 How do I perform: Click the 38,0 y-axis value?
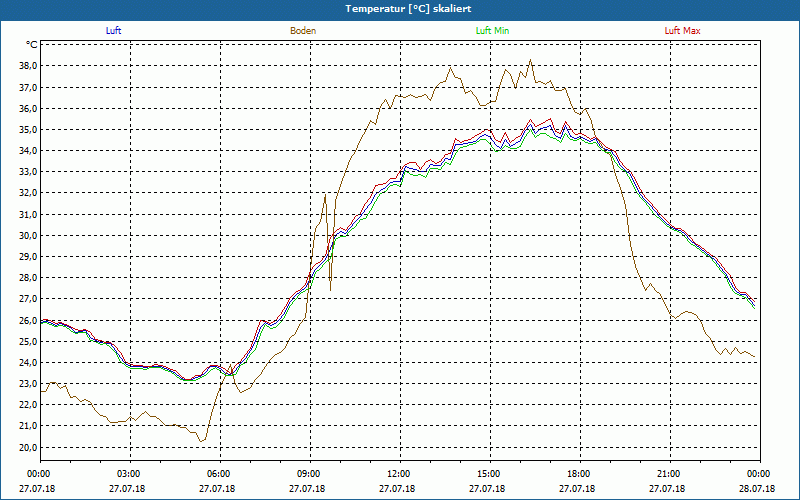pos(28,66)
